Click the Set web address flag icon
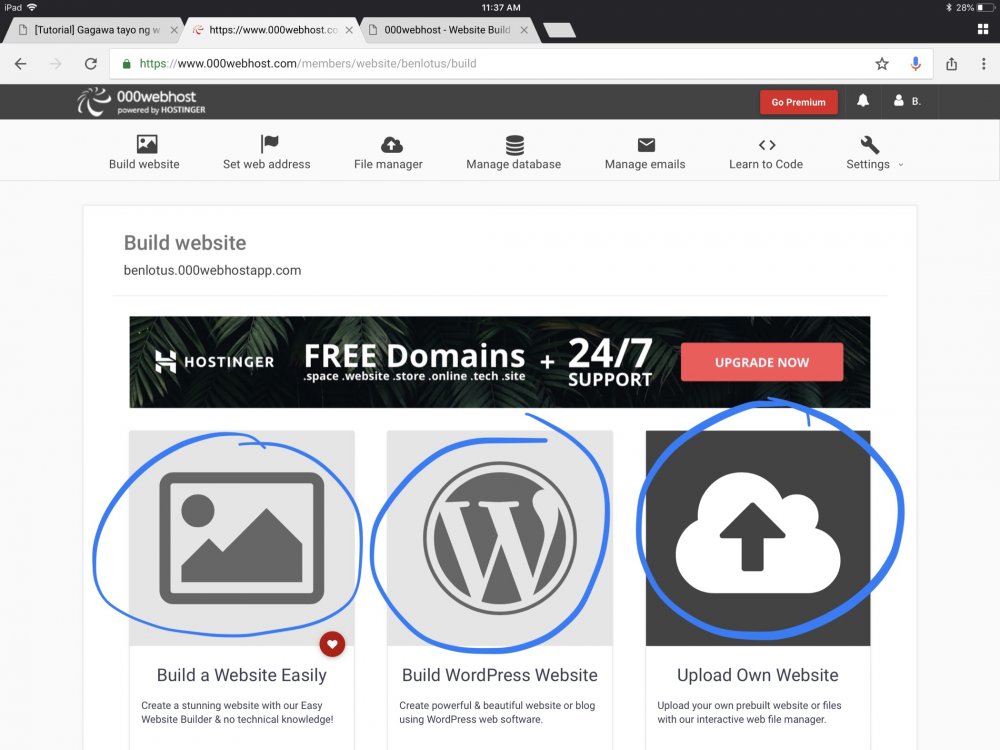The image size is (1000, 750). click(x=268, y=145)
